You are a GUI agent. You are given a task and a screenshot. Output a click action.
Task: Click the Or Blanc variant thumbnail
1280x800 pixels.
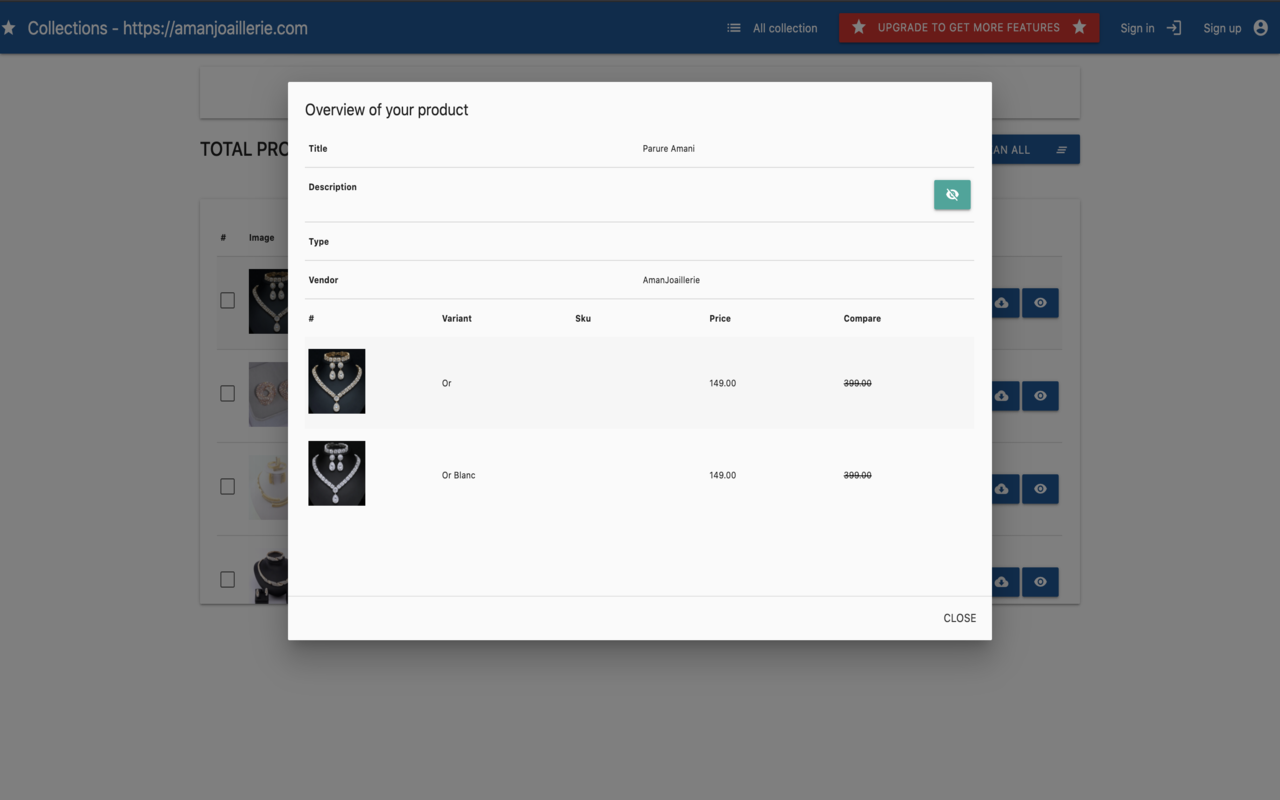336,473
